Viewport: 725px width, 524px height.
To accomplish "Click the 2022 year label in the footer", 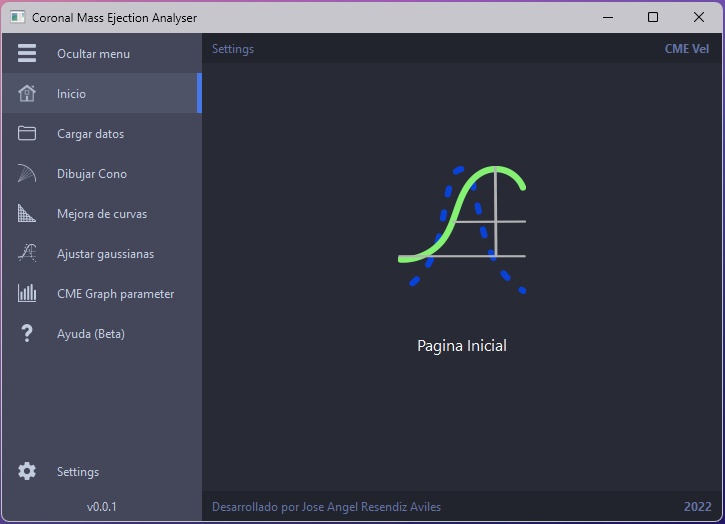I will point(698,506).
